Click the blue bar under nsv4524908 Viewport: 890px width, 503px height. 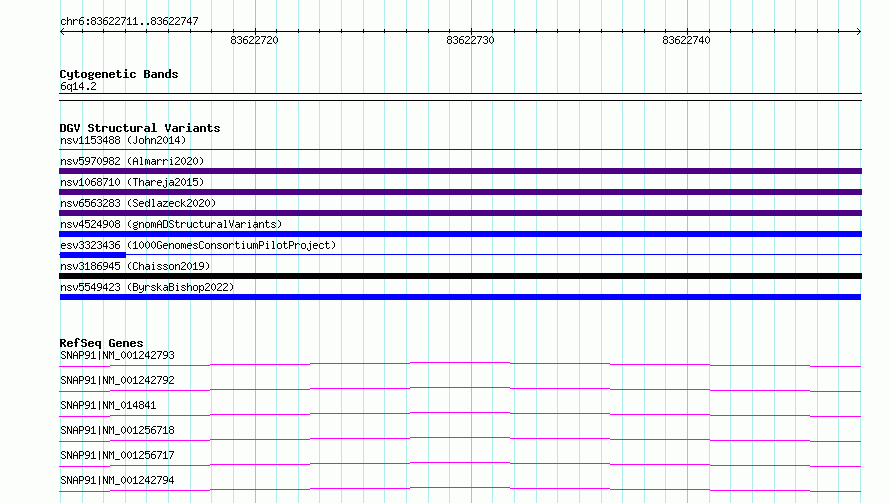[x=460, y=234]
